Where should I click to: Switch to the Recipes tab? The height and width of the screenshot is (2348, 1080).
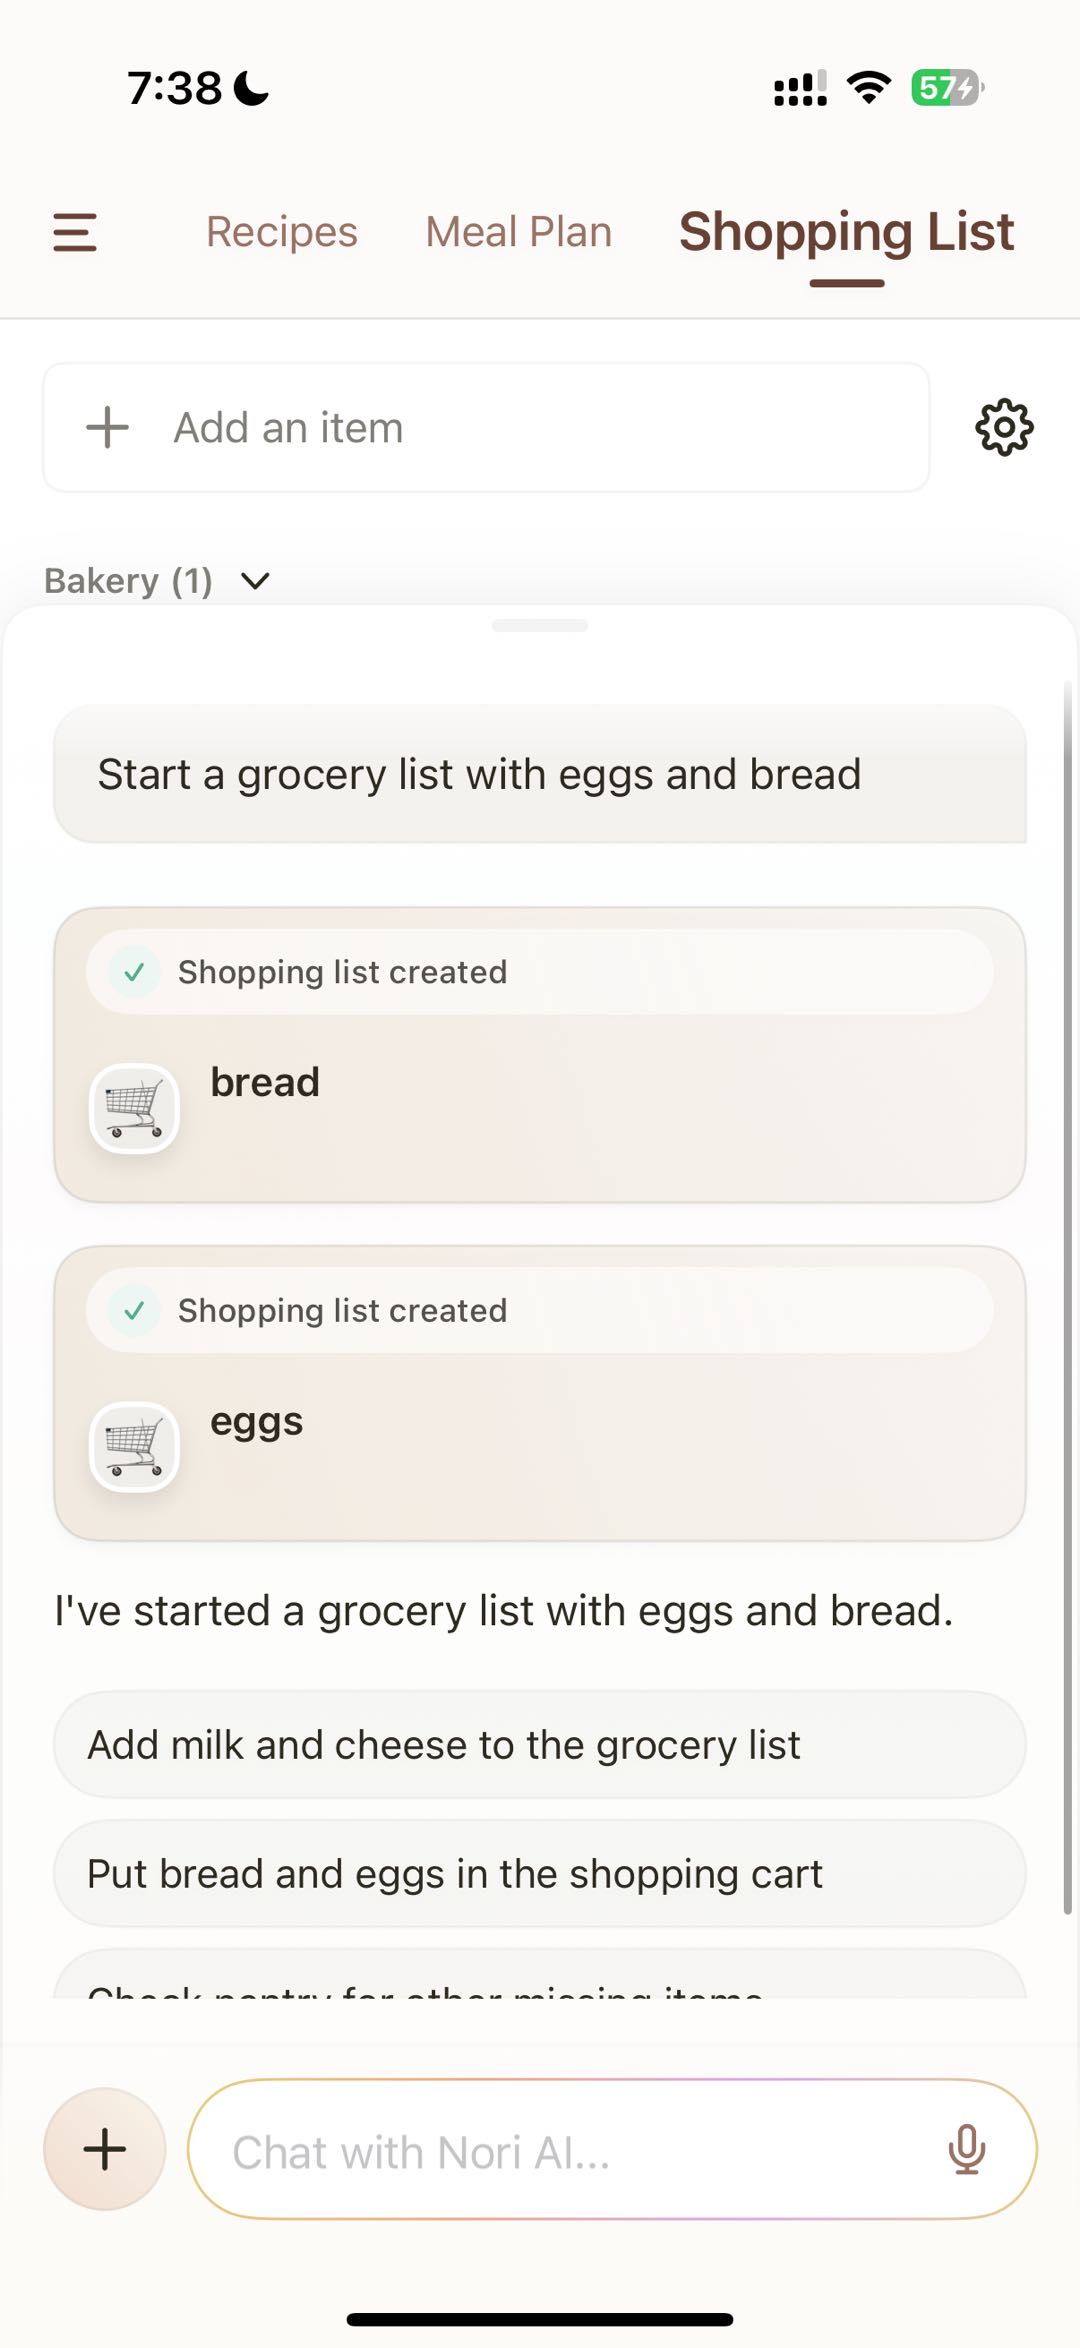tap(282, 232)
